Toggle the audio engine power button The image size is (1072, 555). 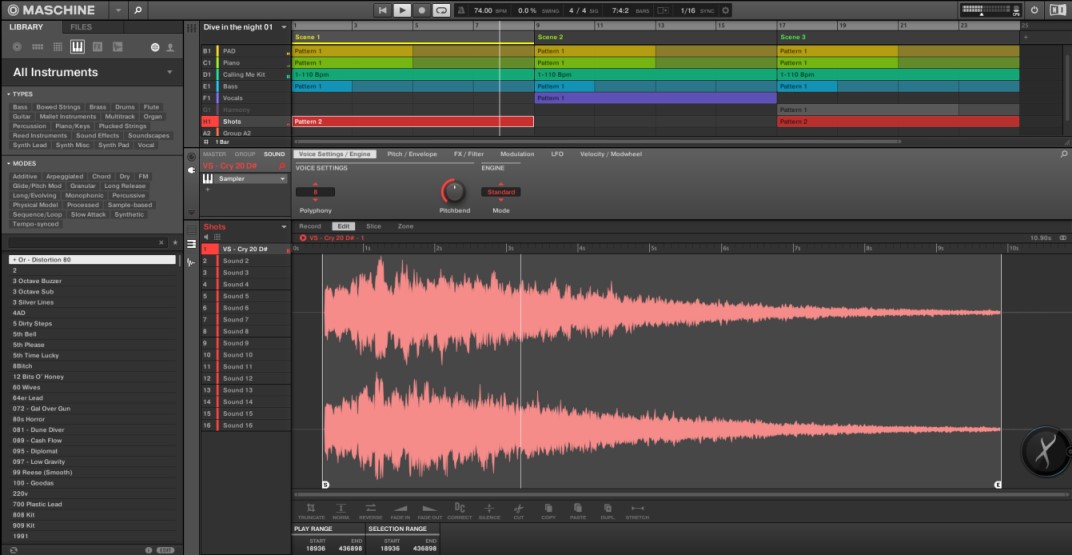pyautogui.click(x=1034, y=10)
